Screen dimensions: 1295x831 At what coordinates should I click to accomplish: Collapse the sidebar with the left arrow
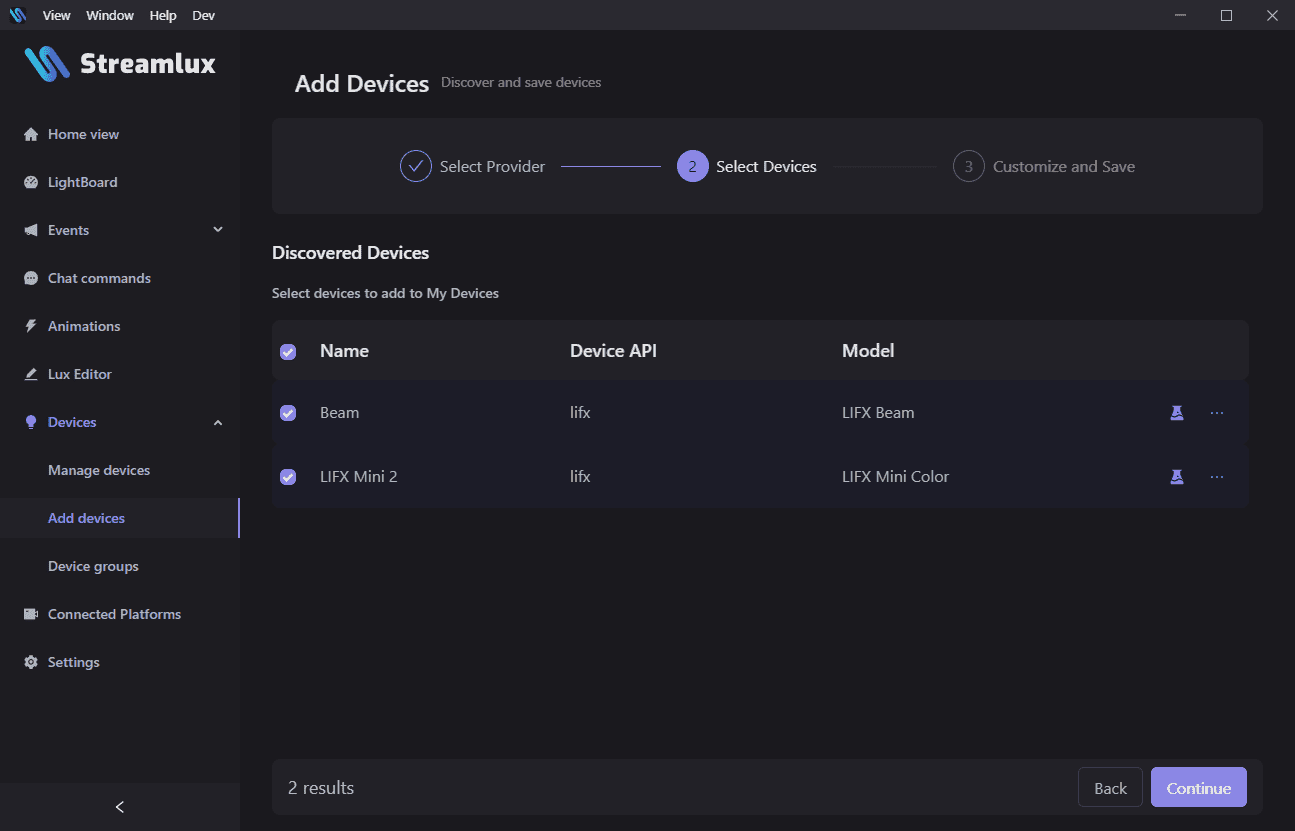[x=120, y=807]
